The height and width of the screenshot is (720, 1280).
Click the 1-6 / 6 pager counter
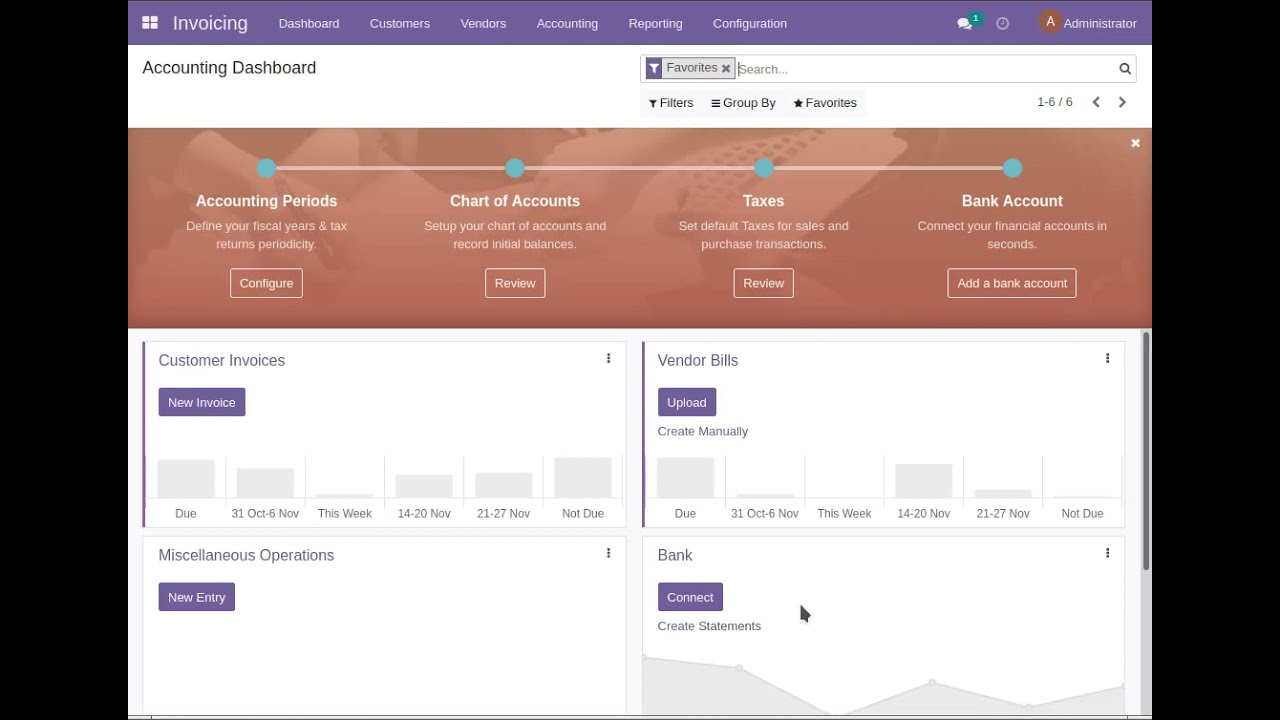(x=1055, y=102)
